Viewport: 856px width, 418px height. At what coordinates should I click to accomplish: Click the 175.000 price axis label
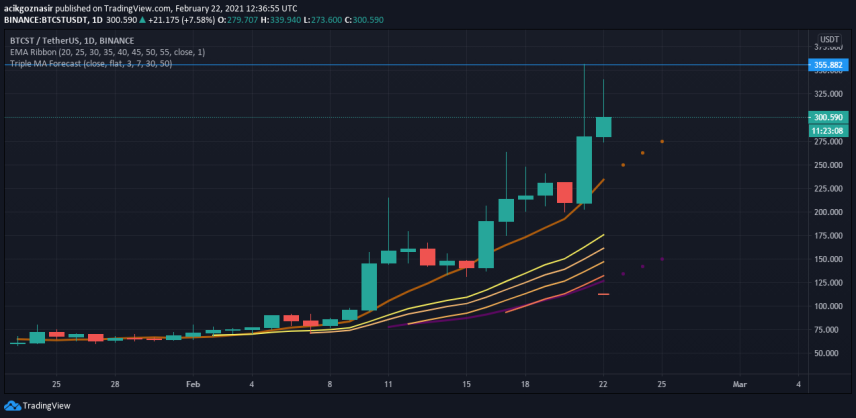pos(828,236)
